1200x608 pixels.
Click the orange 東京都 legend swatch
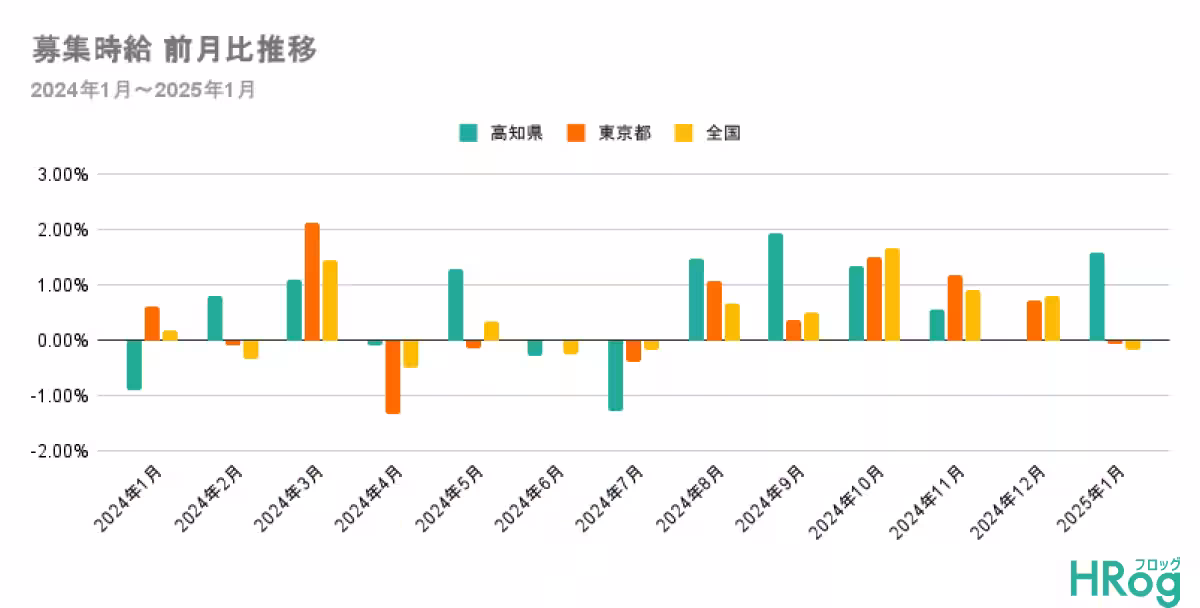pos(575,133)
